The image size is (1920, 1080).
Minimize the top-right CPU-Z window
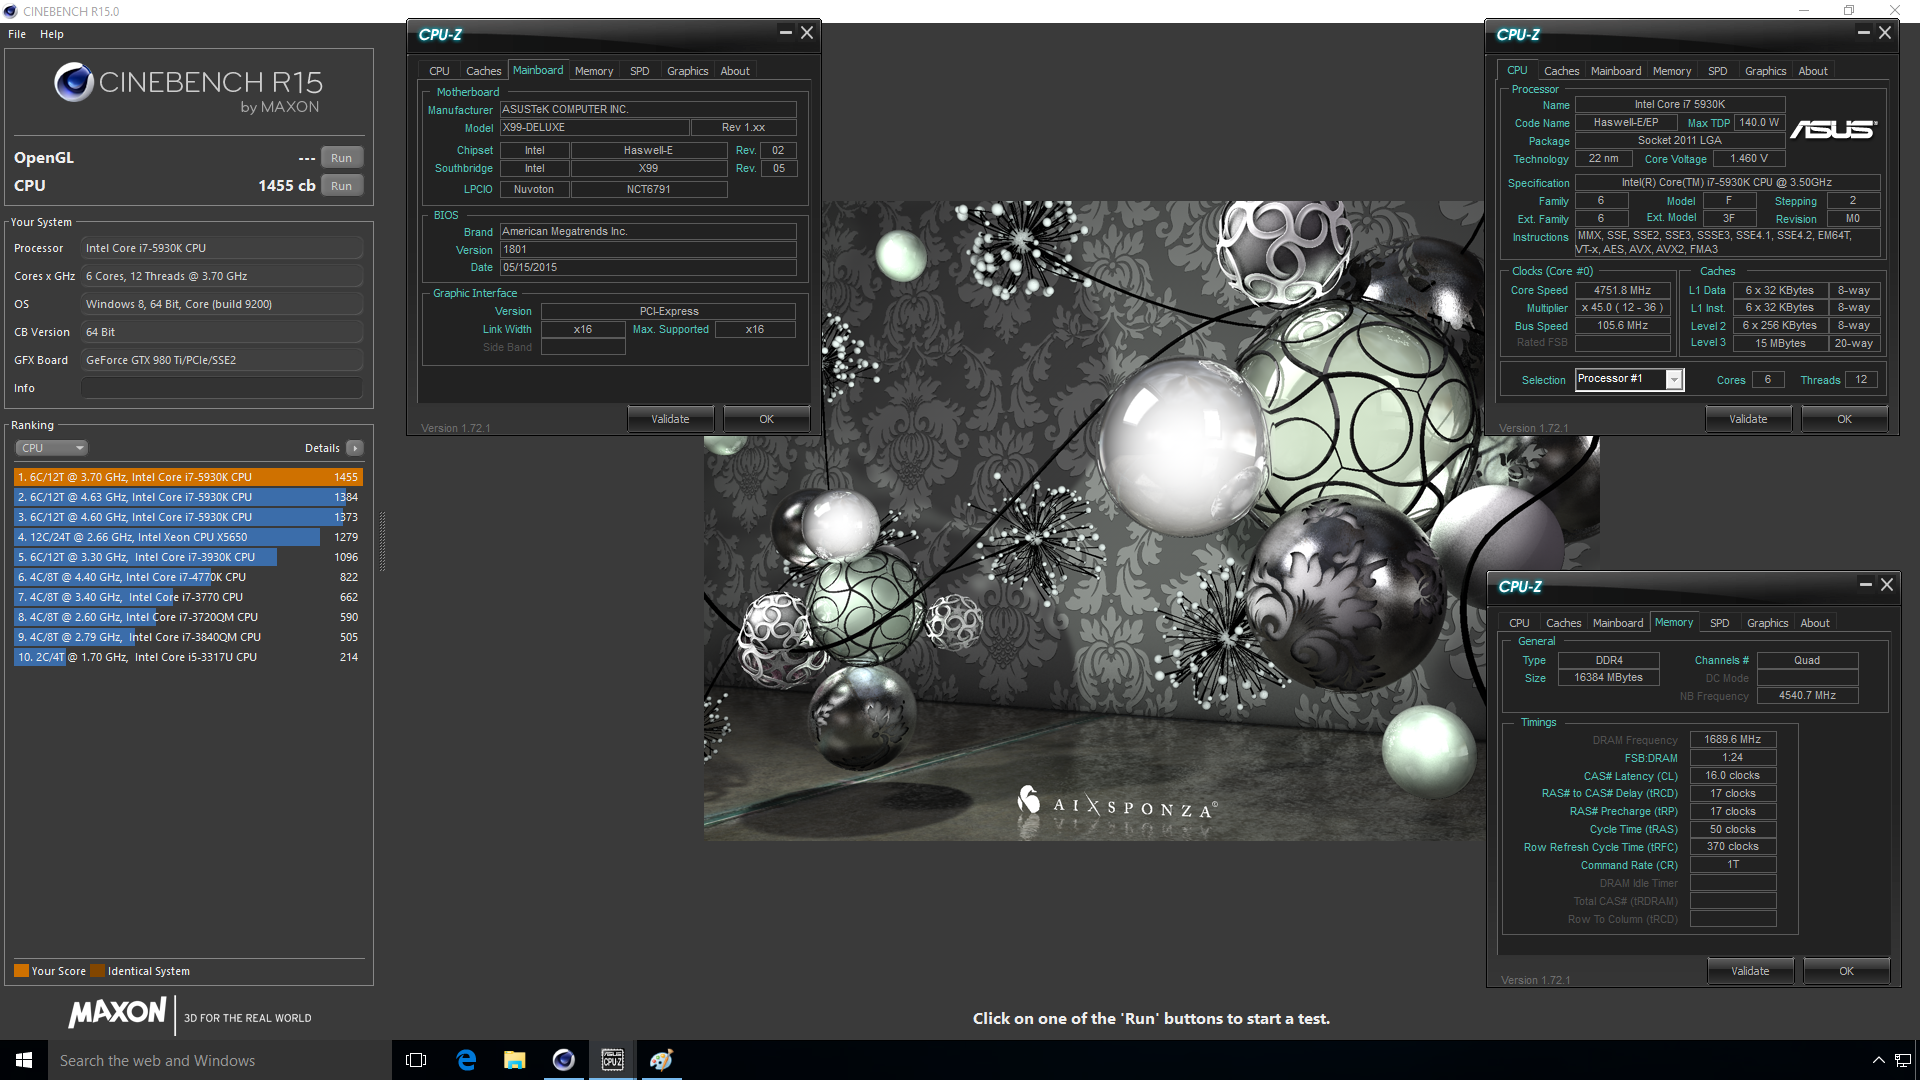tap(1863, 33)
